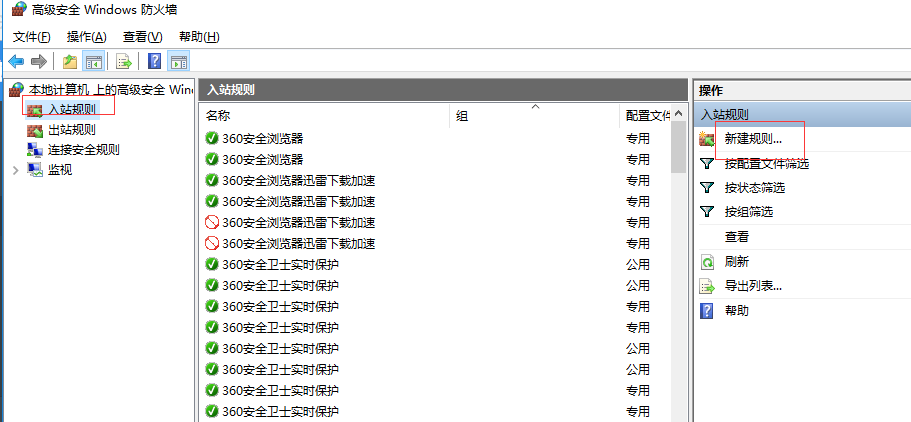Open the 文件(F) menu
This screenshot has height=422, width=911.
(32, 37)
